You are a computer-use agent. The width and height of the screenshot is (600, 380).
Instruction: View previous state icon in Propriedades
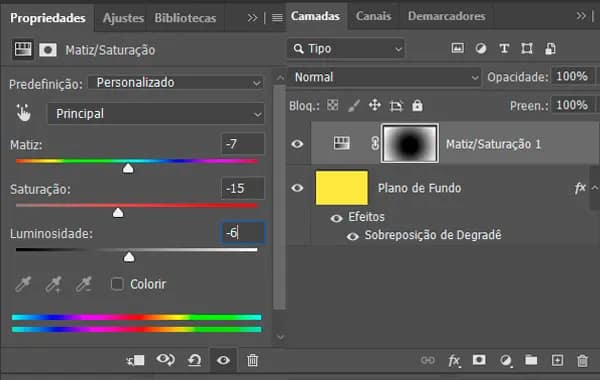pos(165,360)
